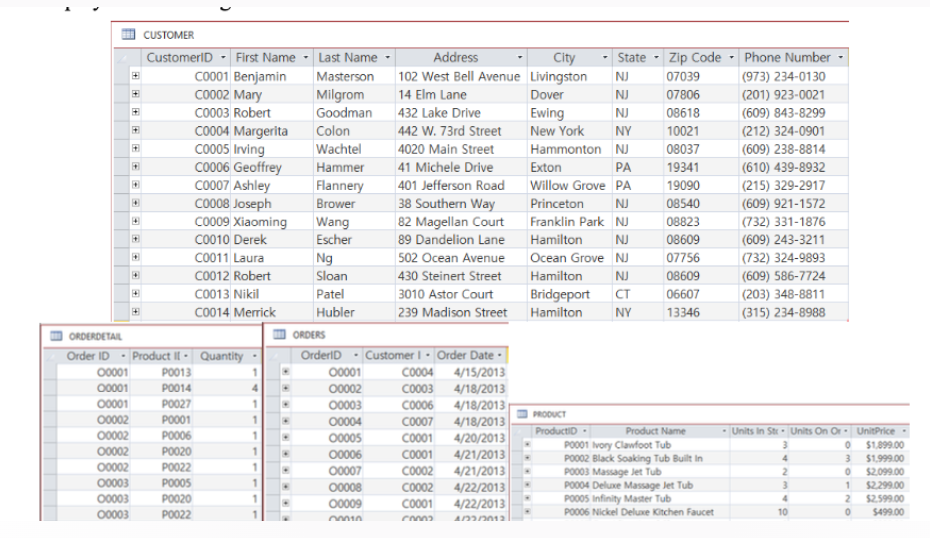
Task: Click city cell 'Willow Grove'
Action: point(569,186)
